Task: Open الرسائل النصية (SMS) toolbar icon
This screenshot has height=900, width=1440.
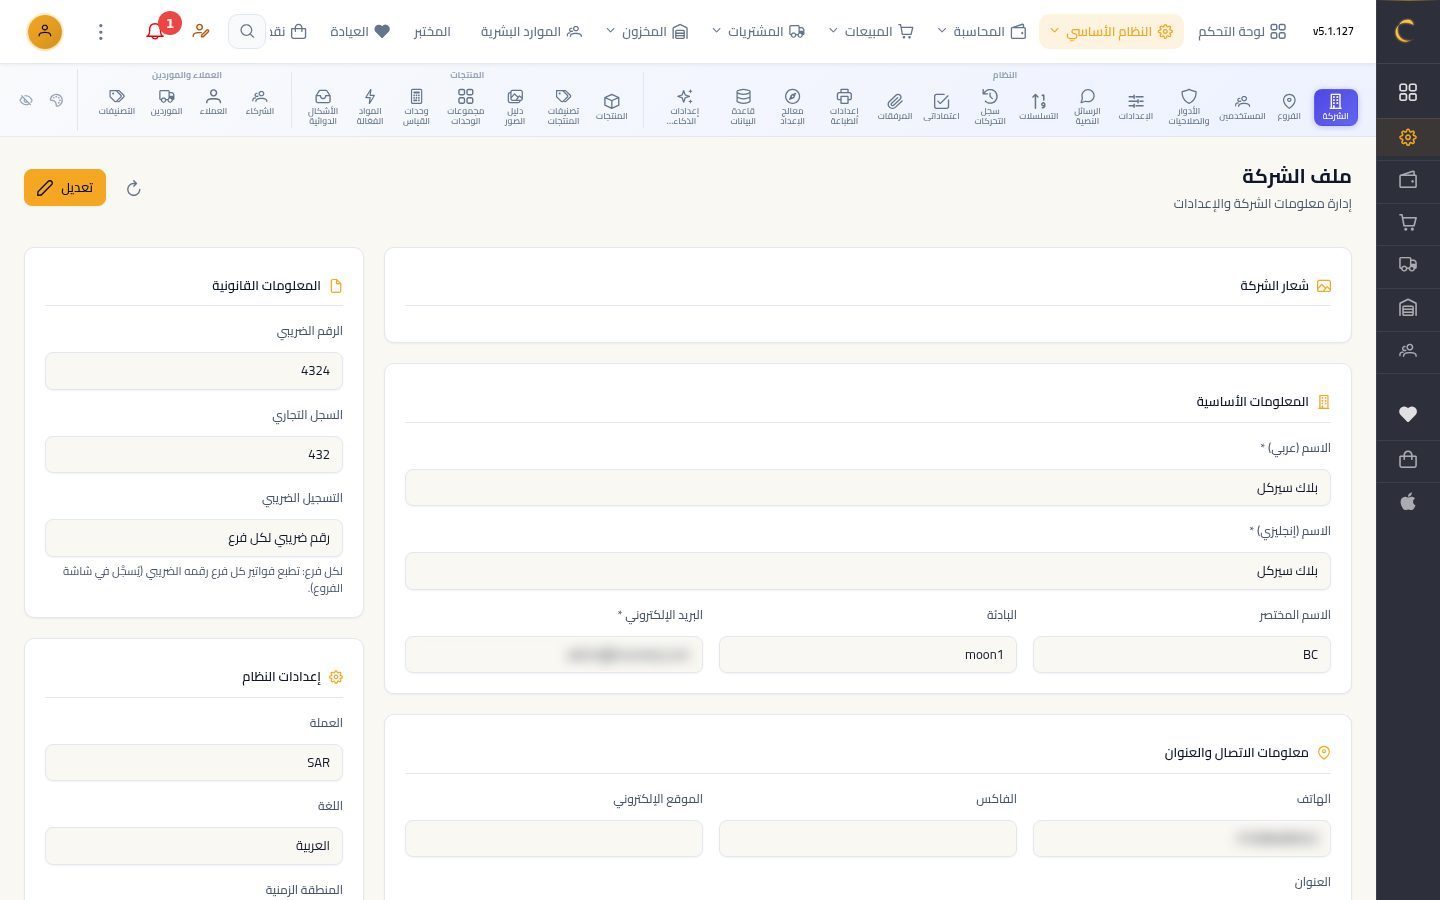Action: tap(1087, 106)
